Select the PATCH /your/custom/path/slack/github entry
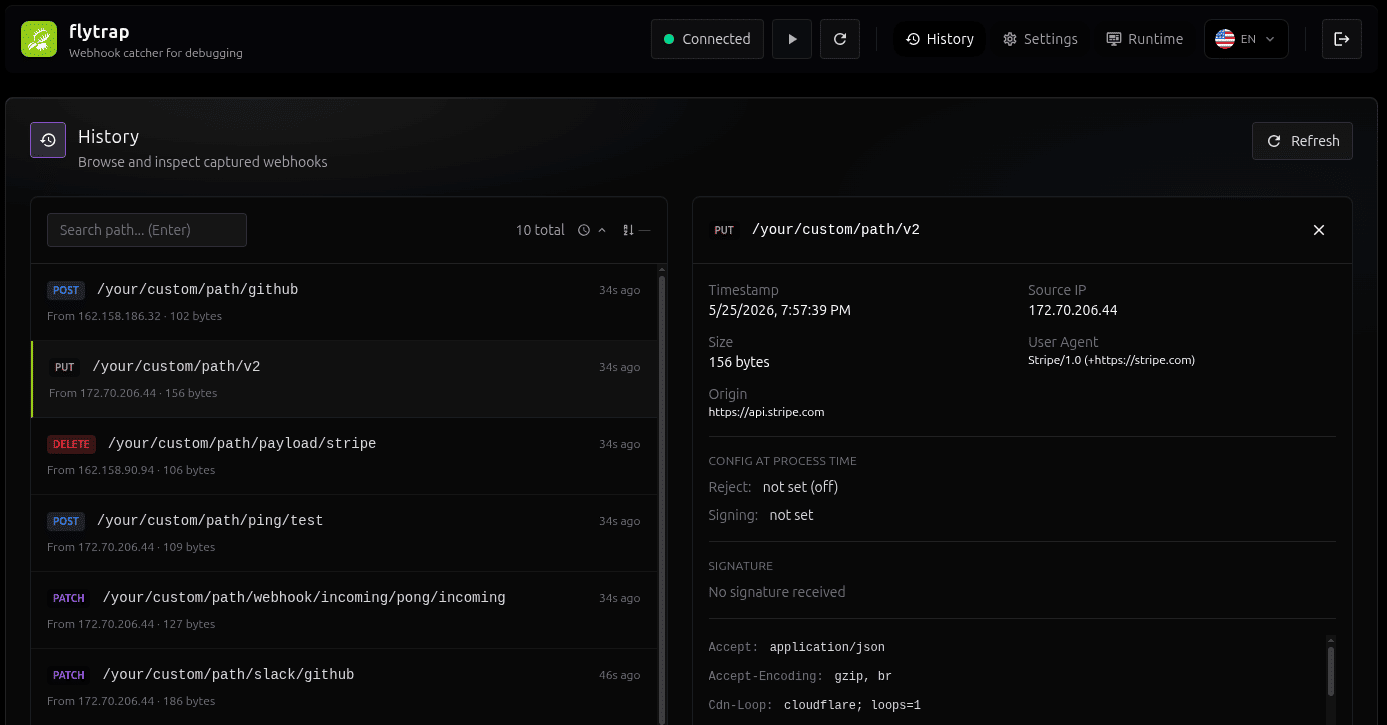Screen dimensions: 1387x725 point(343,687)
